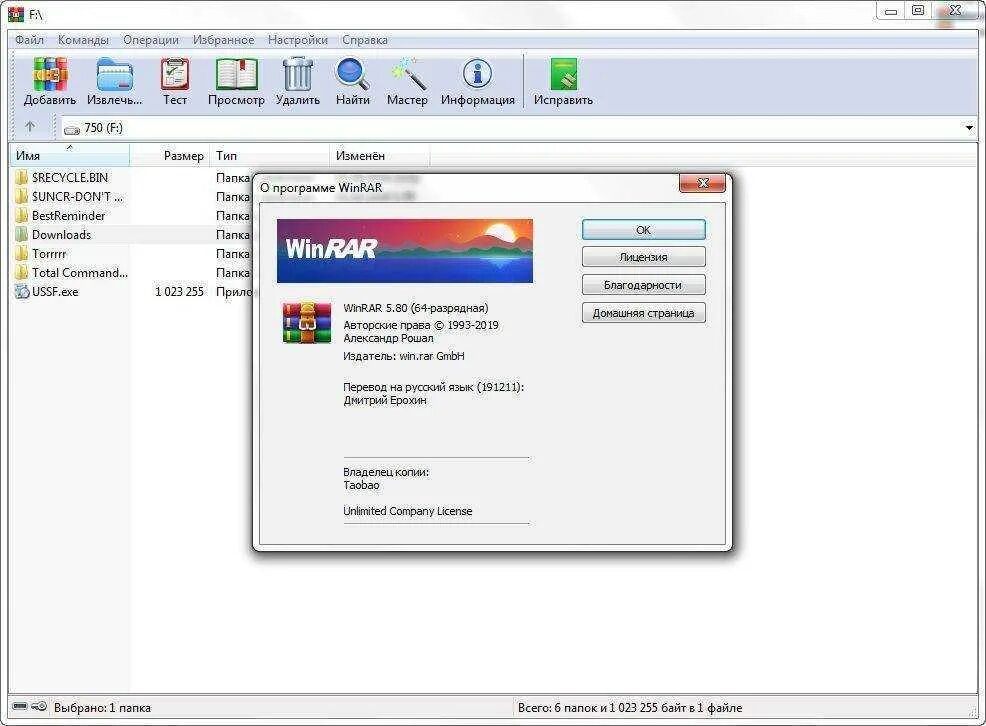The width and height of the screenshot is (986, 726).
Task: Click the Всего: 6 папок status text
Action: (x=629, y=708)
